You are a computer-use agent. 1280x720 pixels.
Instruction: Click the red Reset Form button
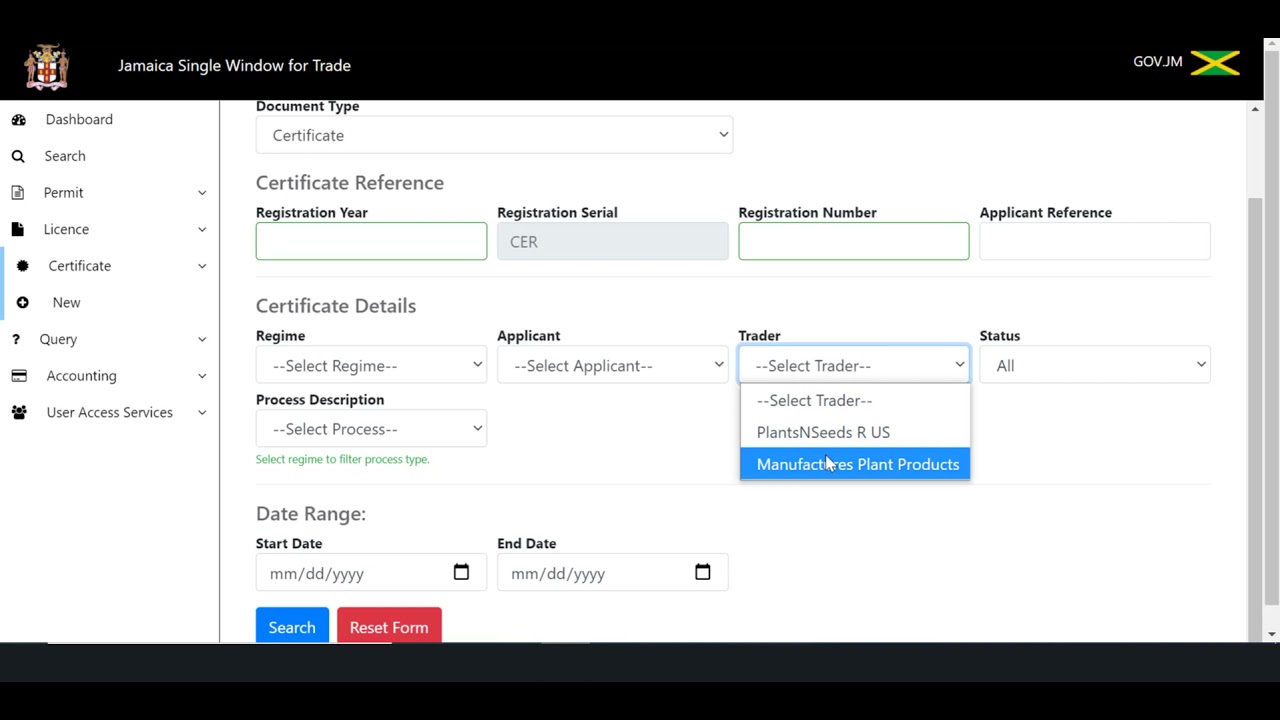pos(389,627)
